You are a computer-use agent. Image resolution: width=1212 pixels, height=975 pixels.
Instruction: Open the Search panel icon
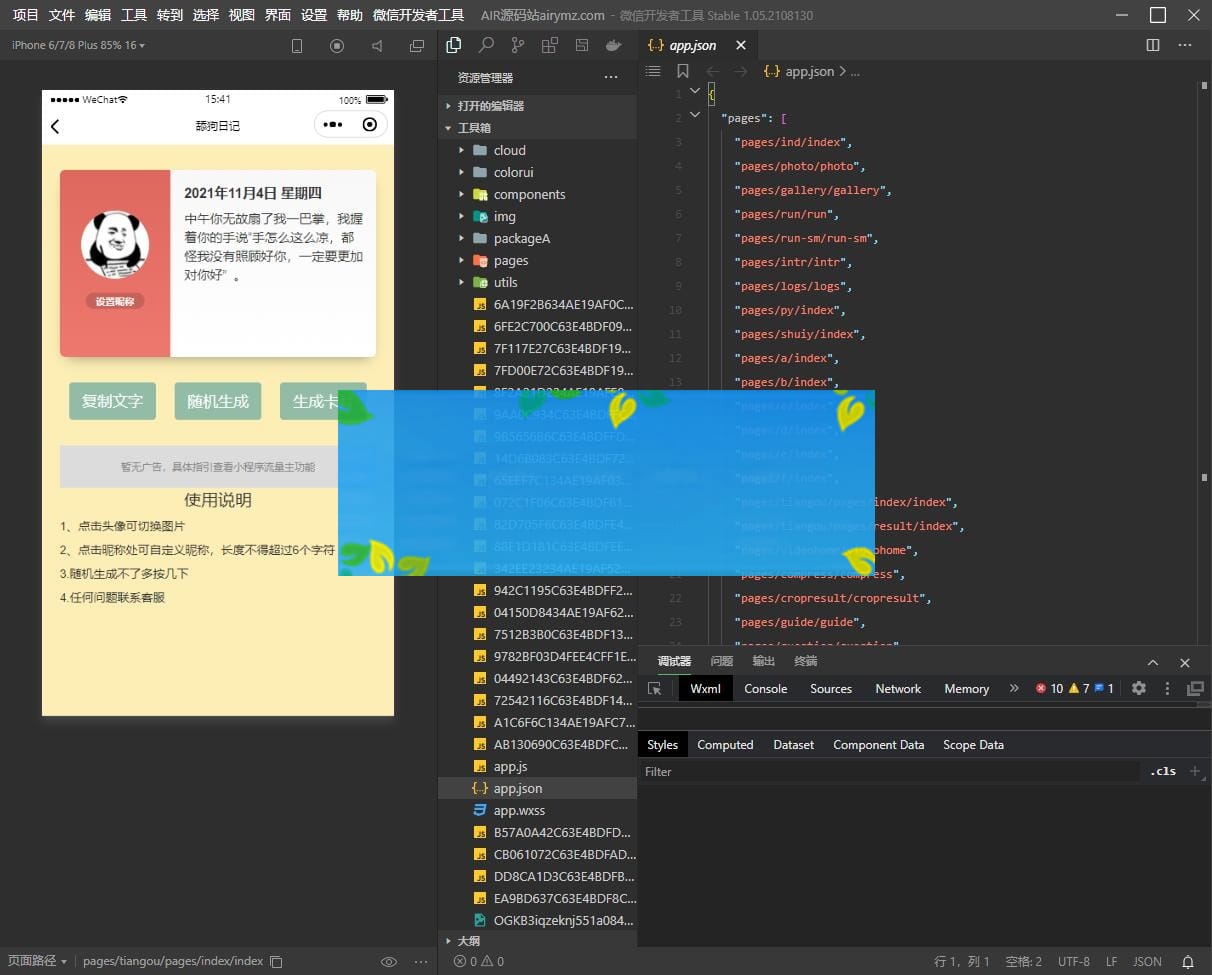486,45
